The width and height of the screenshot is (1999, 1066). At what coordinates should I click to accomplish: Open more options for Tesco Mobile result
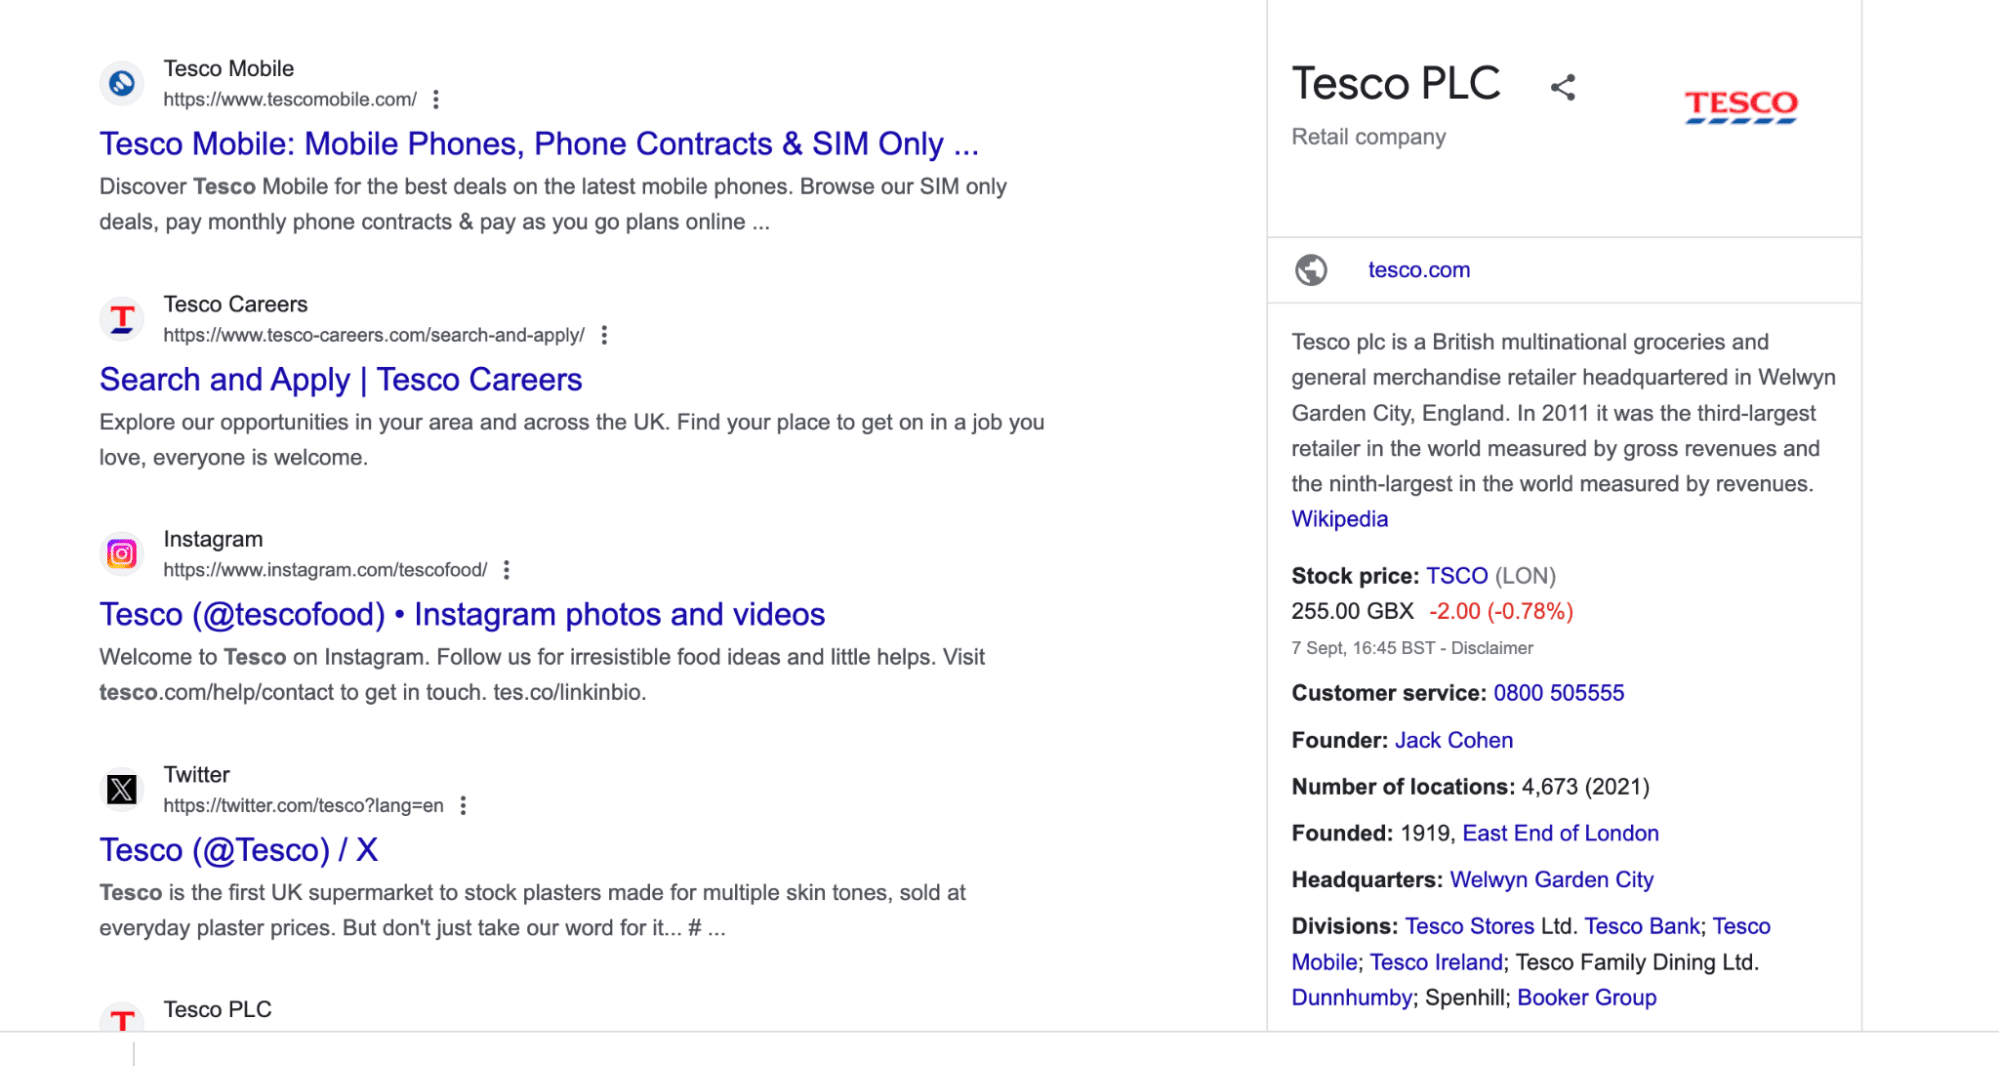pyautogui.click(x=436, y=99)
